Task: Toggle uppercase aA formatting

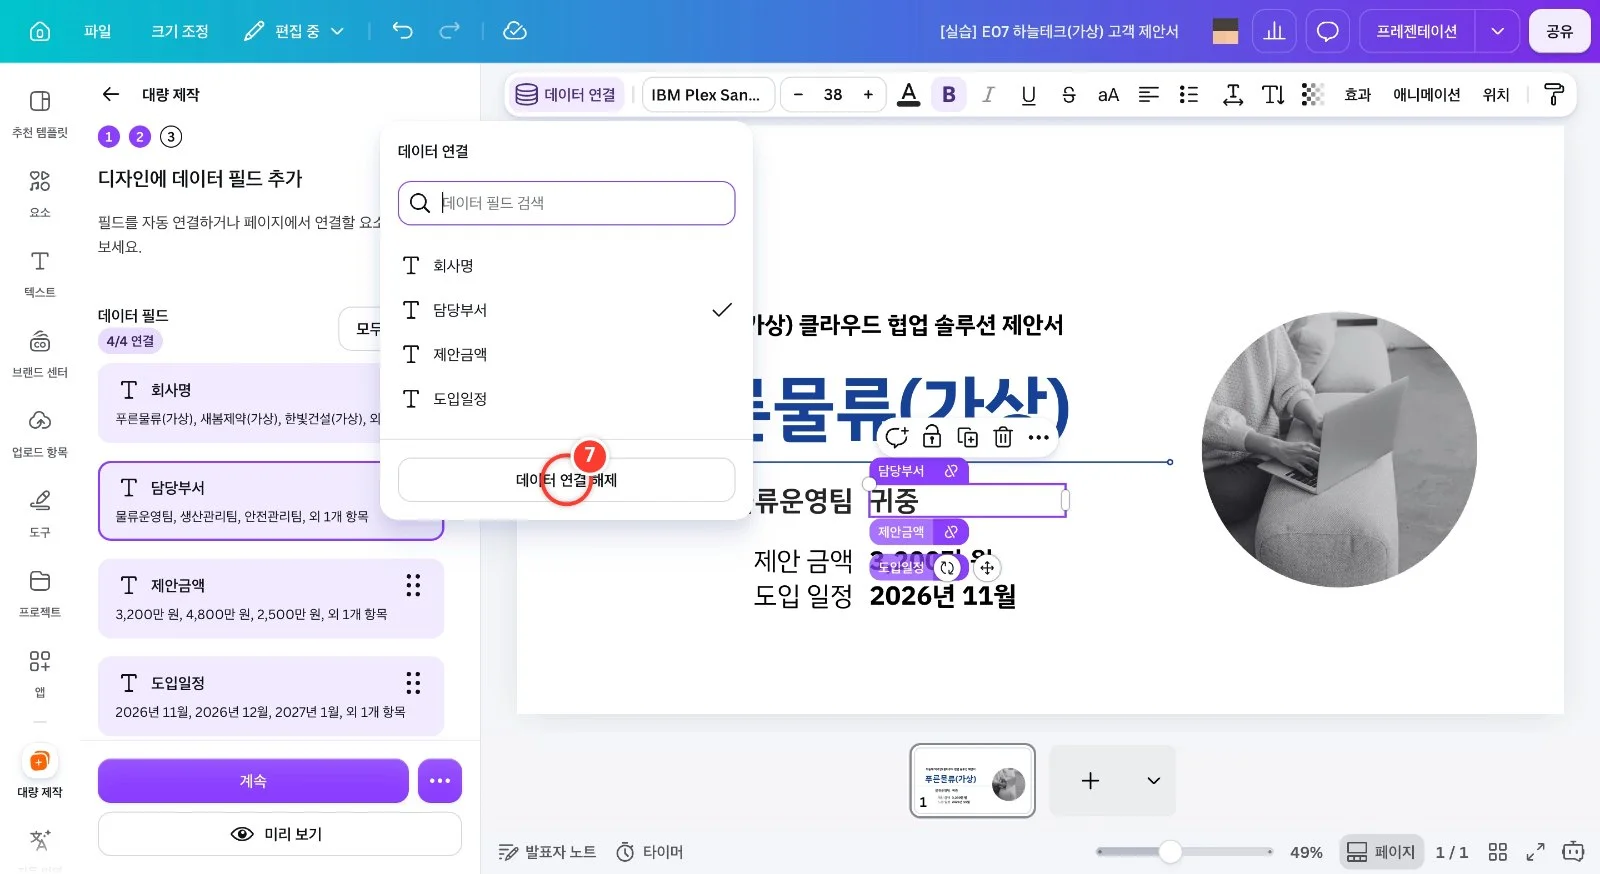Action: point(1108,94)
